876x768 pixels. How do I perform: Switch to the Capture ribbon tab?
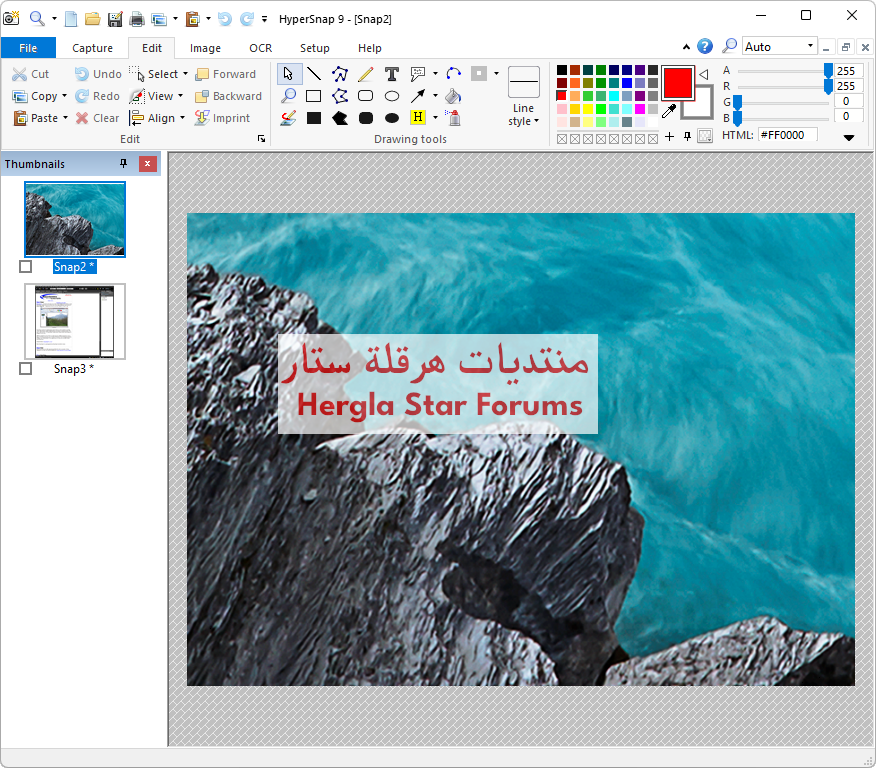[x=92, y=47]
